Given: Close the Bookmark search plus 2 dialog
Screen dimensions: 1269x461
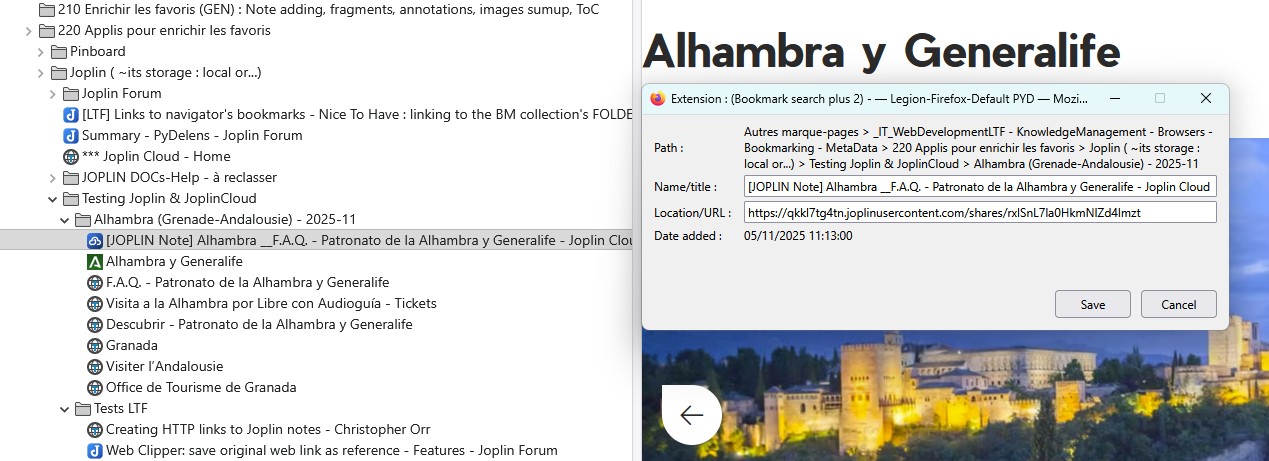Looking at the screenshot, I should click(x=1206, y=98).
